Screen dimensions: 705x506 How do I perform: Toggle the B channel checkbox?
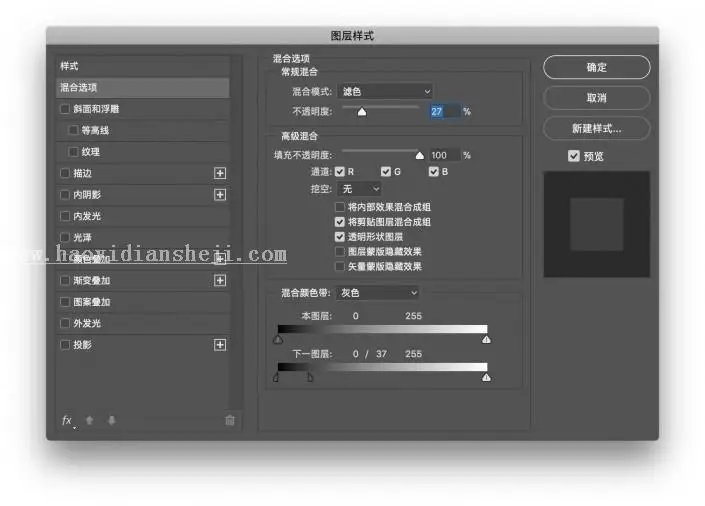pos(433,172)
